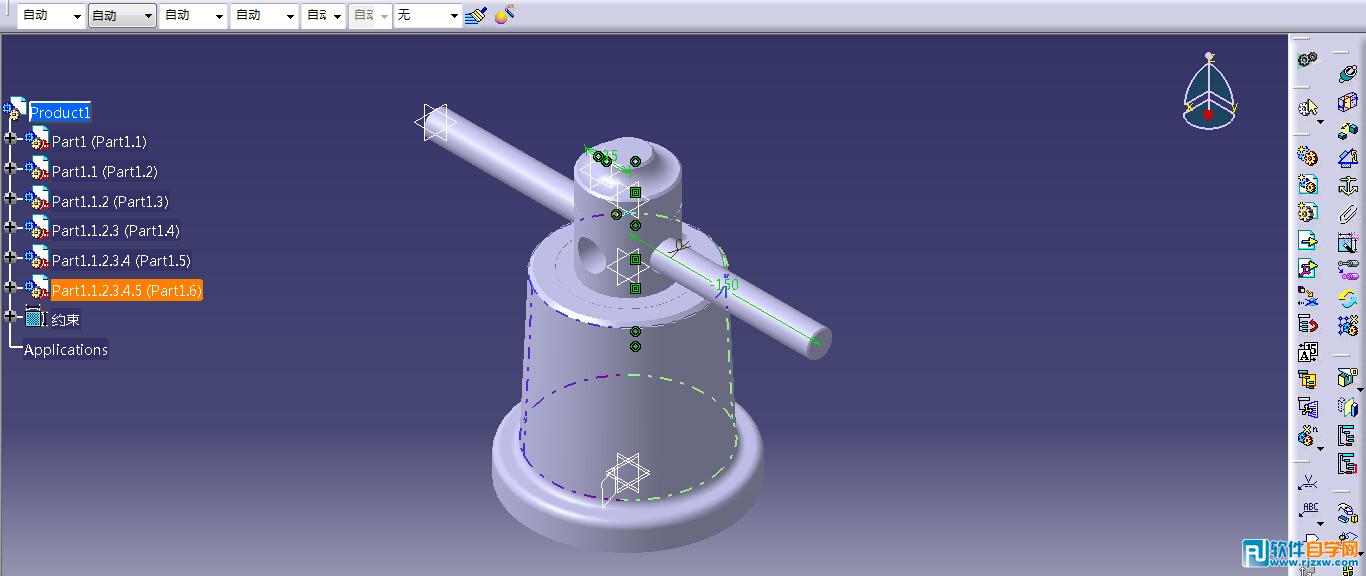Screen dimensions: 1366x576
Task: Open the small arrow under Select tool
Action: (1320, 122)
